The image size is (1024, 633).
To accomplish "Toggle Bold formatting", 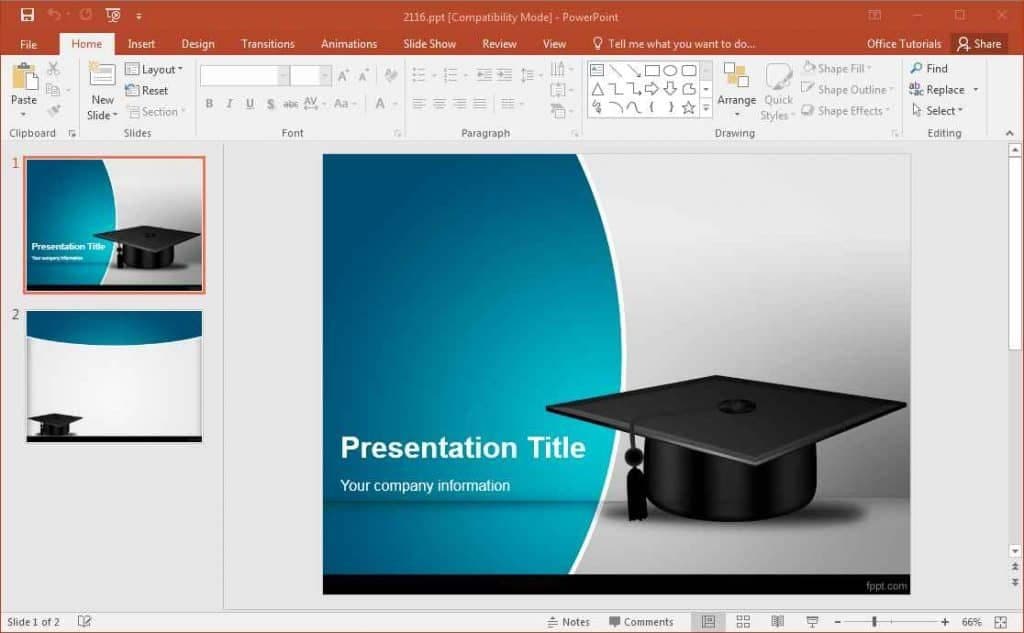I will pos(209,103).
